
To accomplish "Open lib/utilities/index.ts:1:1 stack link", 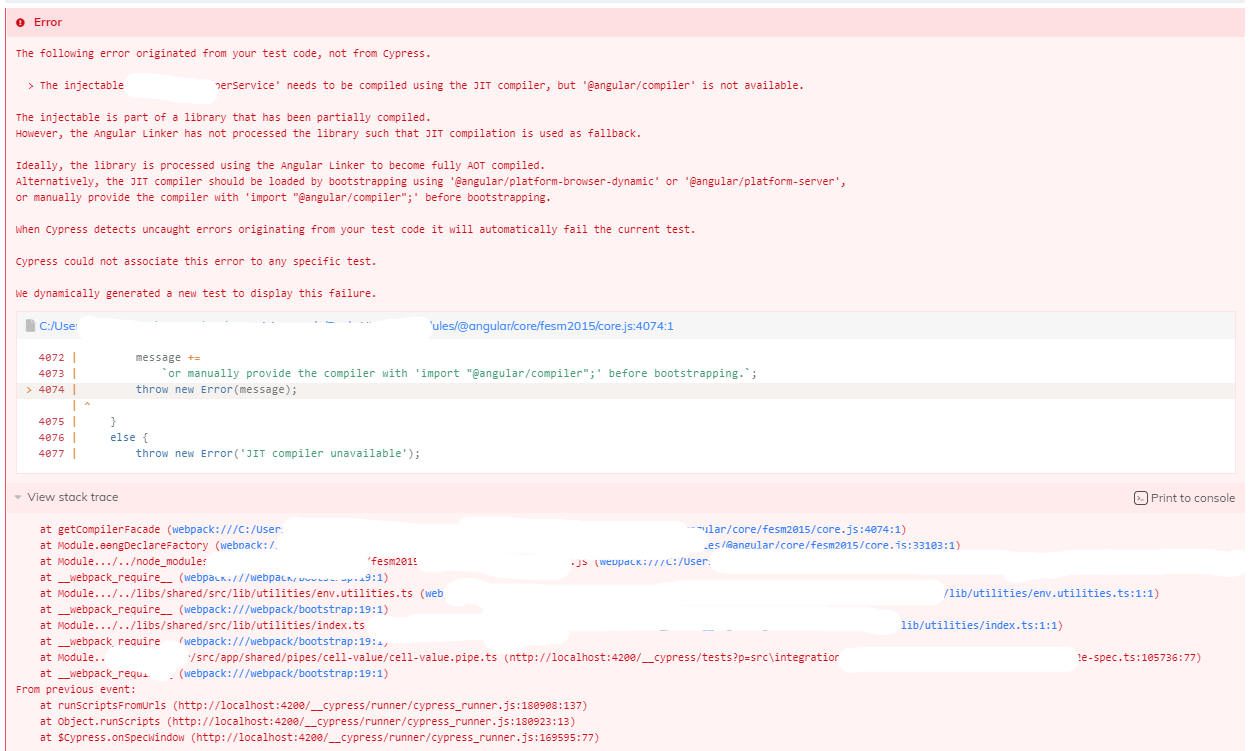I will pos(981,625).
